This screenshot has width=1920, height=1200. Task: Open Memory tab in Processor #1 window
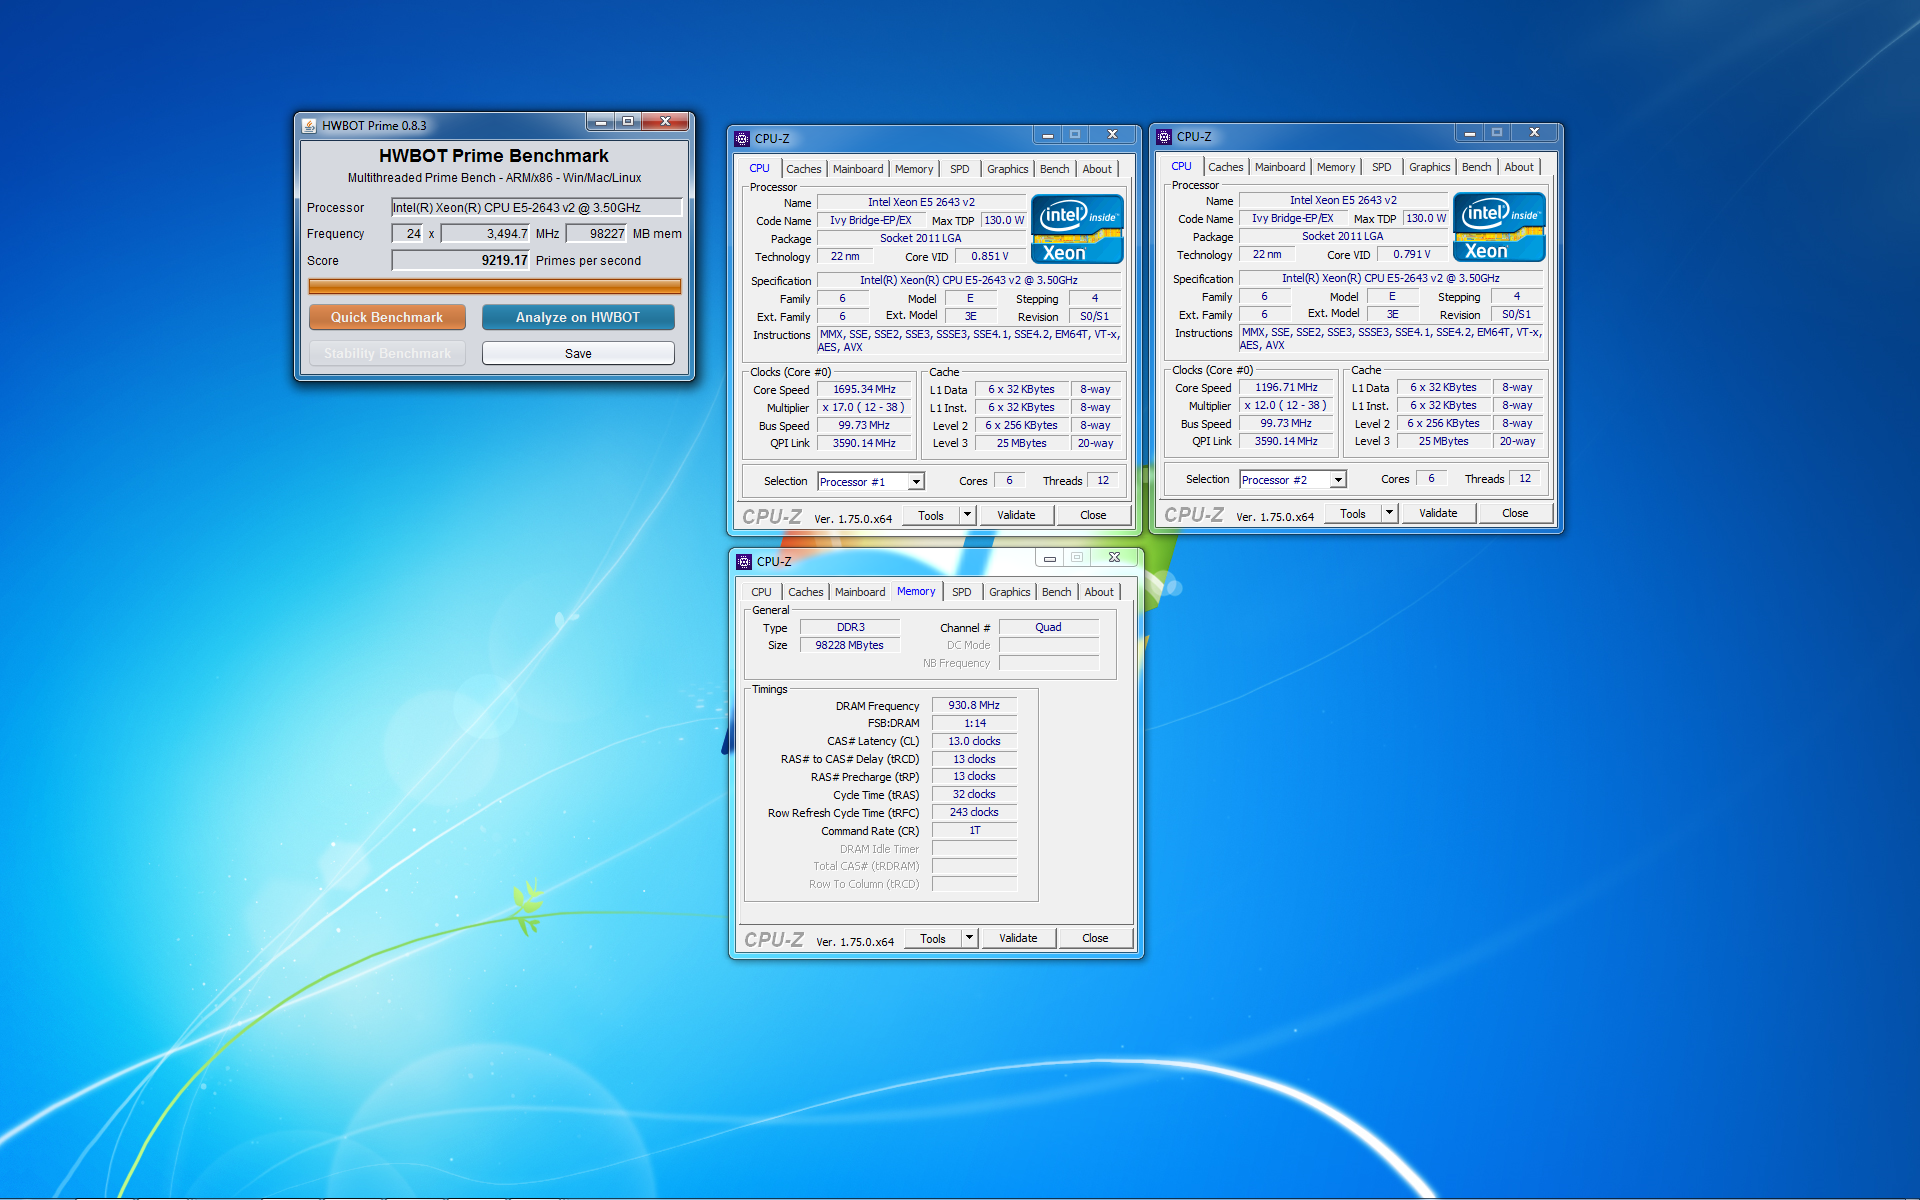(x=914, y=169)
